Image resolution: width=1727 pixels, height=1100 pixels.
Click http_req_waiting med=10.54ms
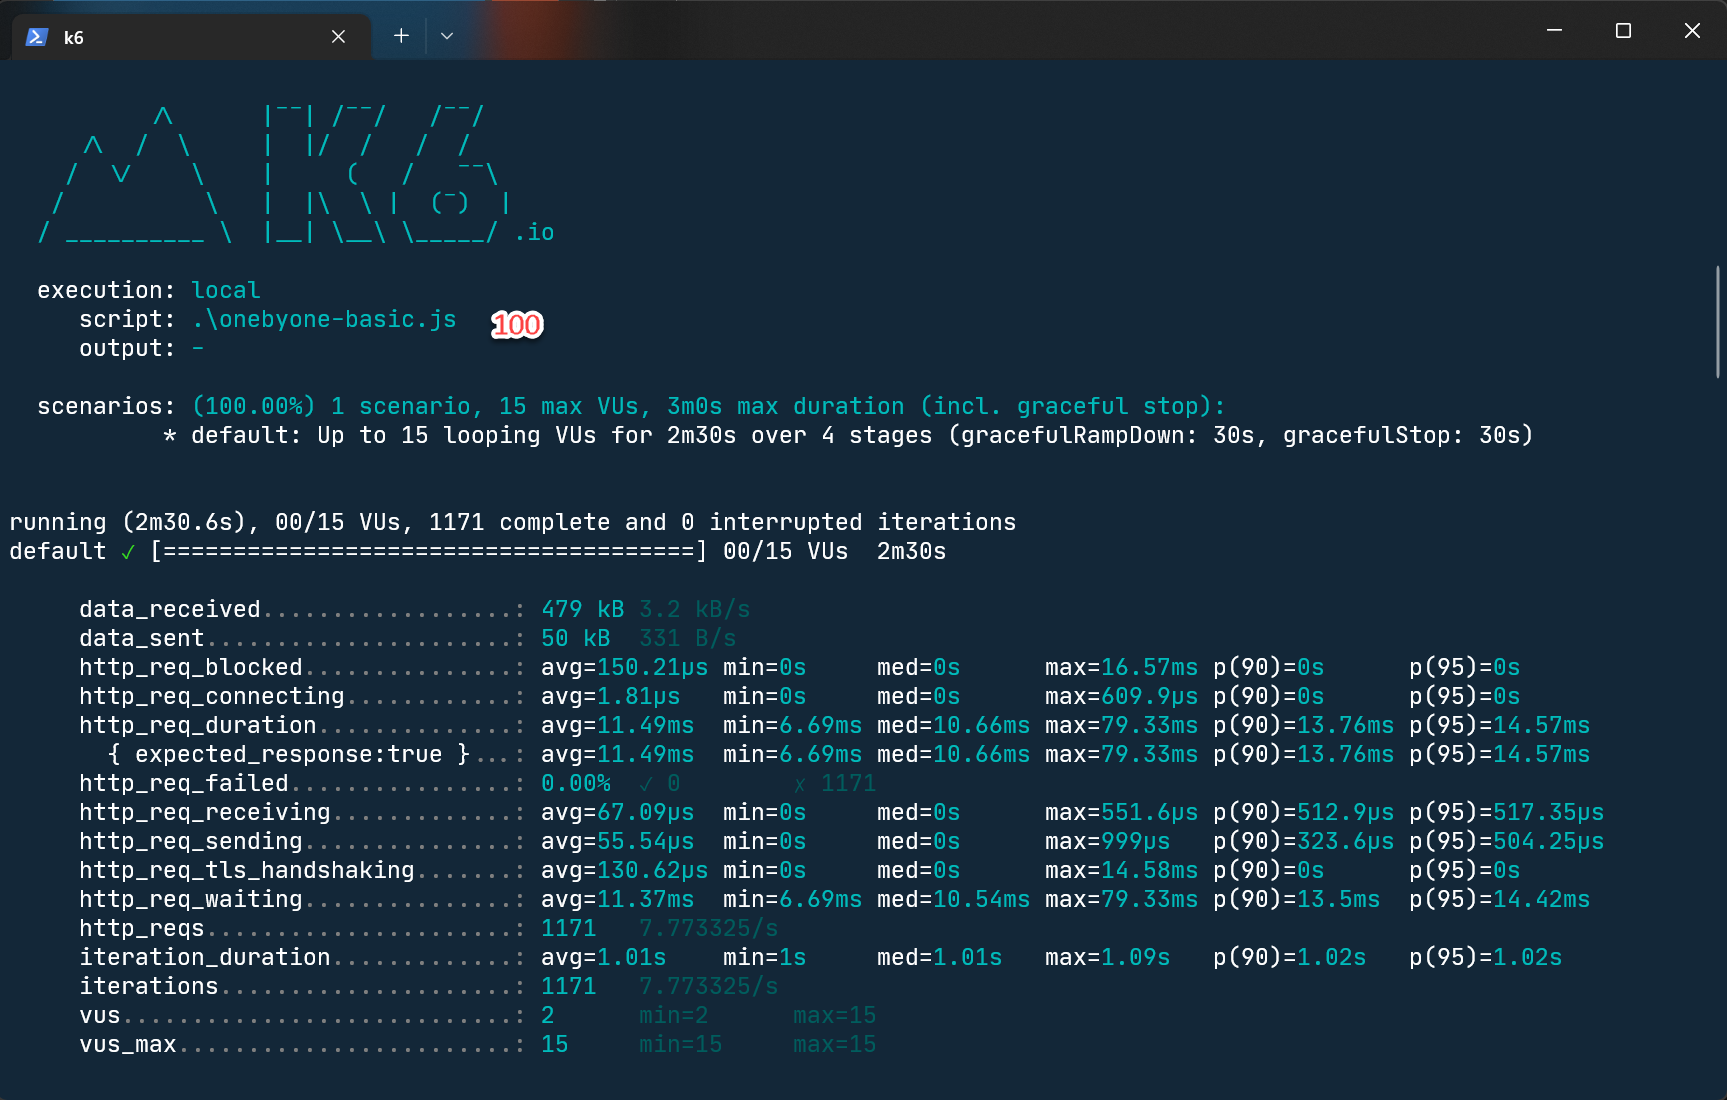pos(954,899)
